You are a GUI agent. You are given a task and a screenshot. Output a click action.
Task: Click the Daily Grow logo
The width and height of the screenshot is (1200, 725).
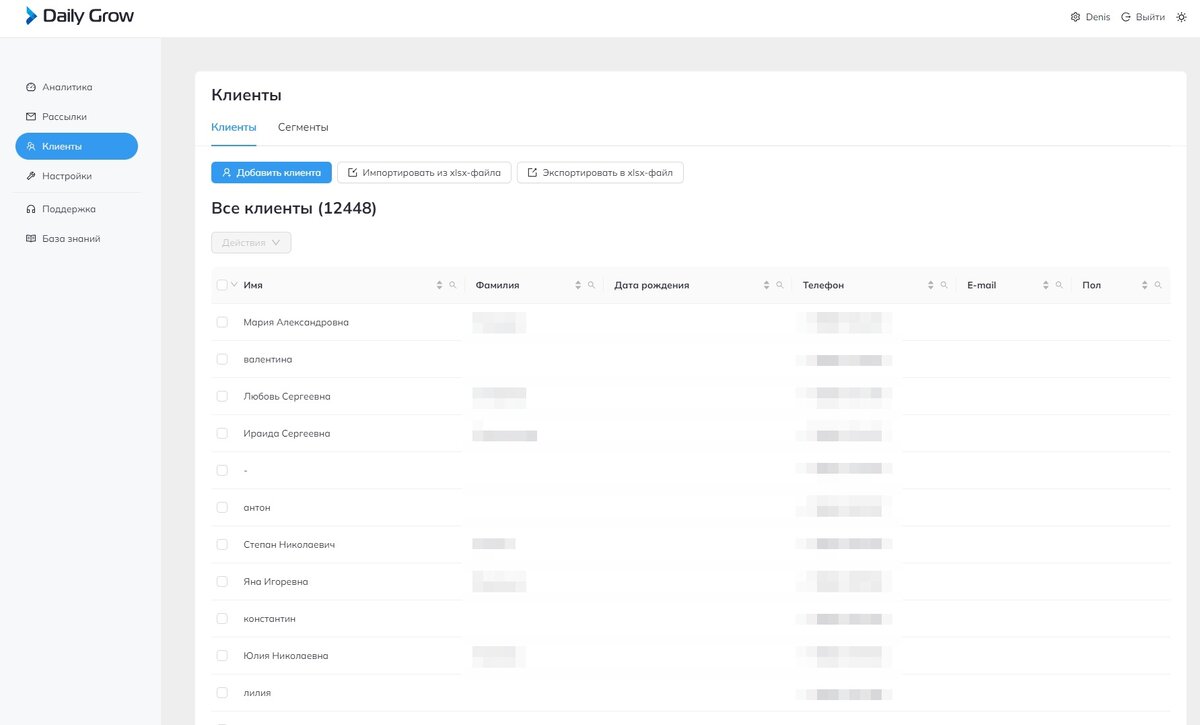click(x=80, y=16)
